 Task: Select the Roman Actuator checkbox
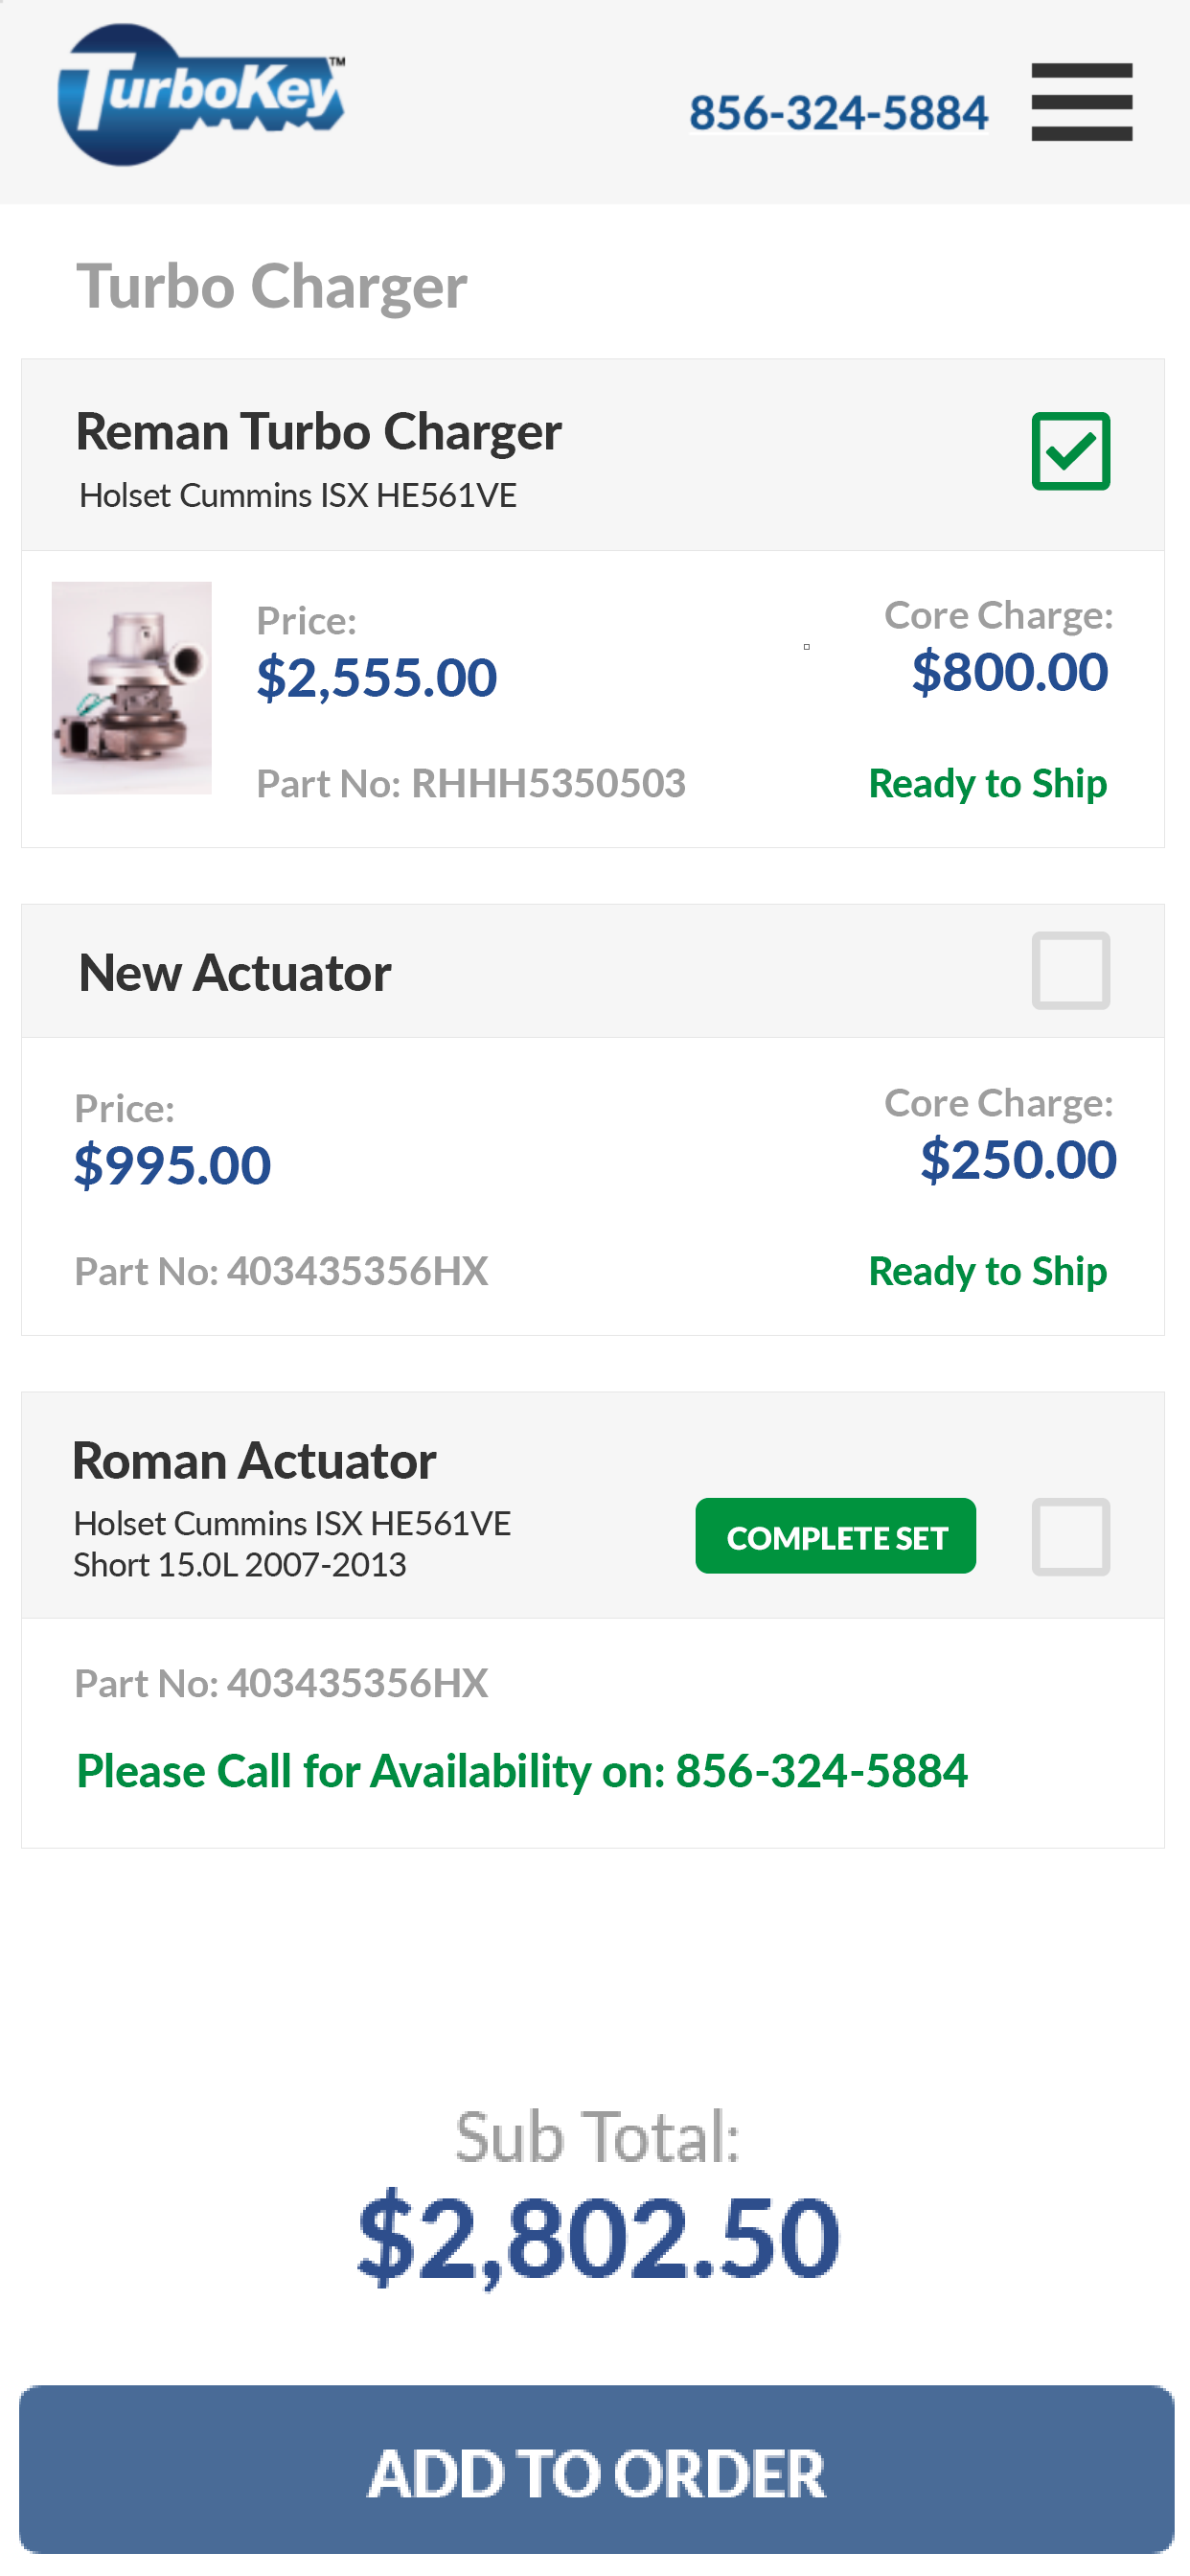[1070, 1536]
